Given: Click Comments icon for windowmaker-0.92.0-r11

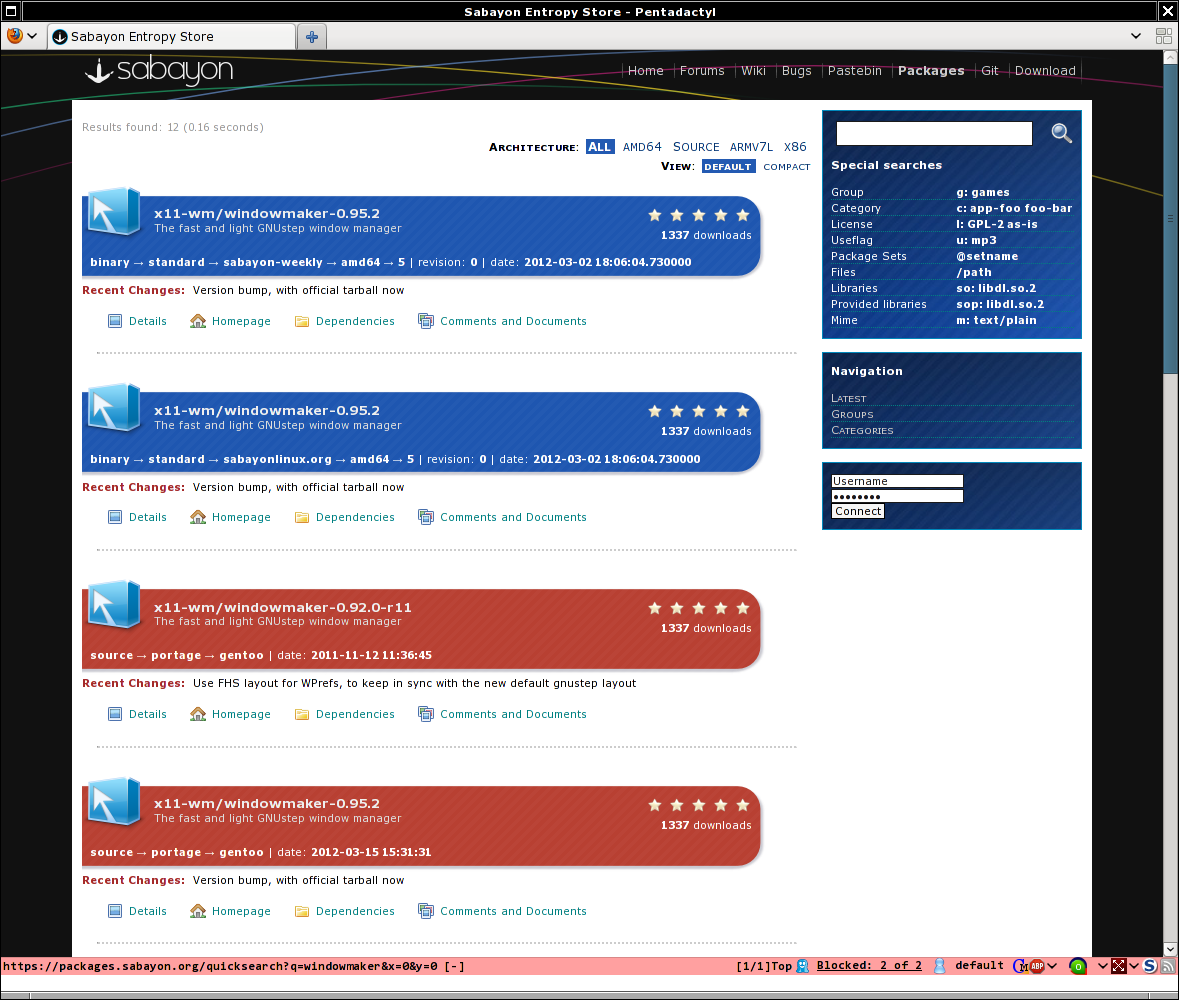Looking at the screenshot, I should click(x=426, y=714).
